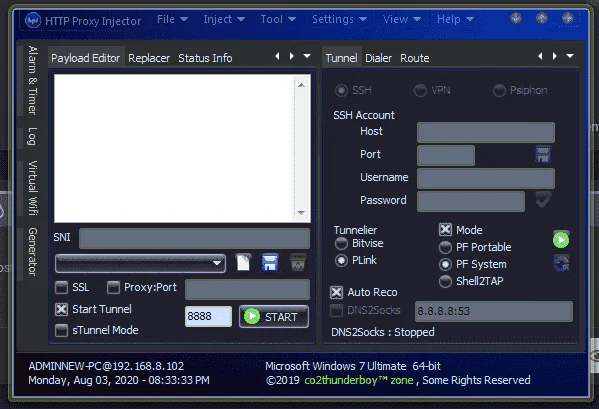Enable the DNS2Socks checkbox
The width and height of the screenshot is (599, 409).
[x=337, y=310]
